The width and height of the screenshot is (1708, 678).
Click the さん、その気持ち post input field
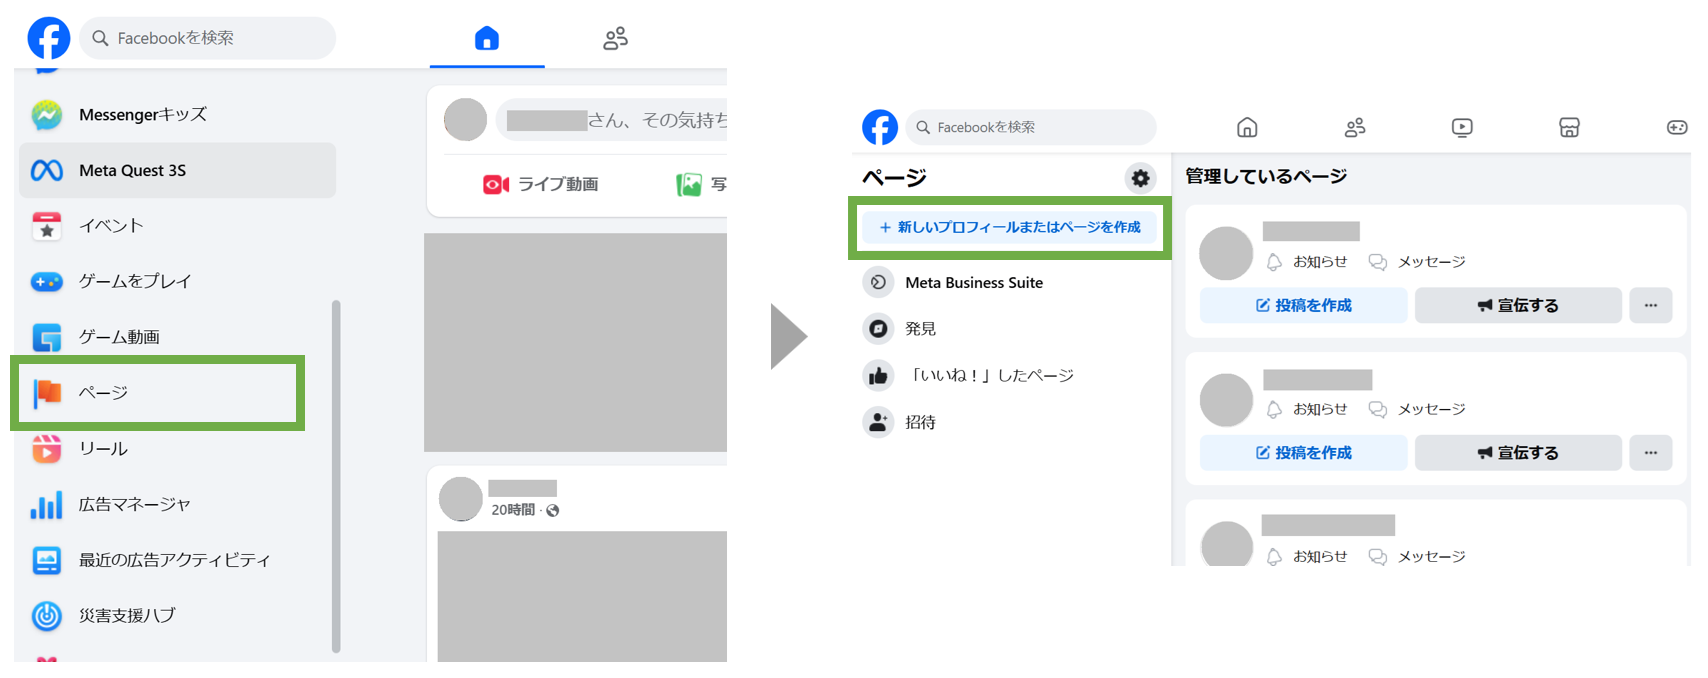click(611, 120)
